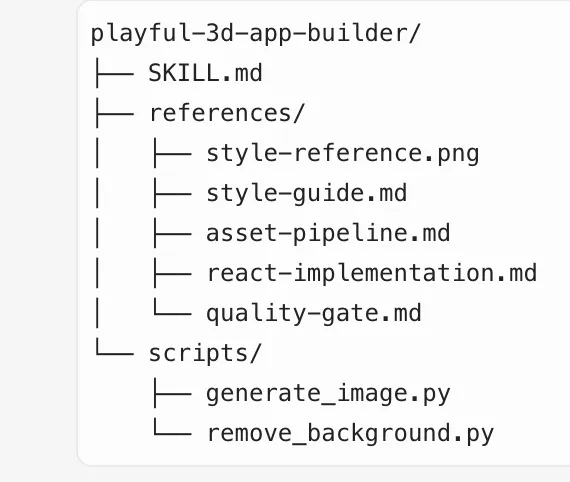Image resolution: width=570 pixels, height=482 pixels.
Task: Click remove_background.py script name
Action: pos(350,433)
